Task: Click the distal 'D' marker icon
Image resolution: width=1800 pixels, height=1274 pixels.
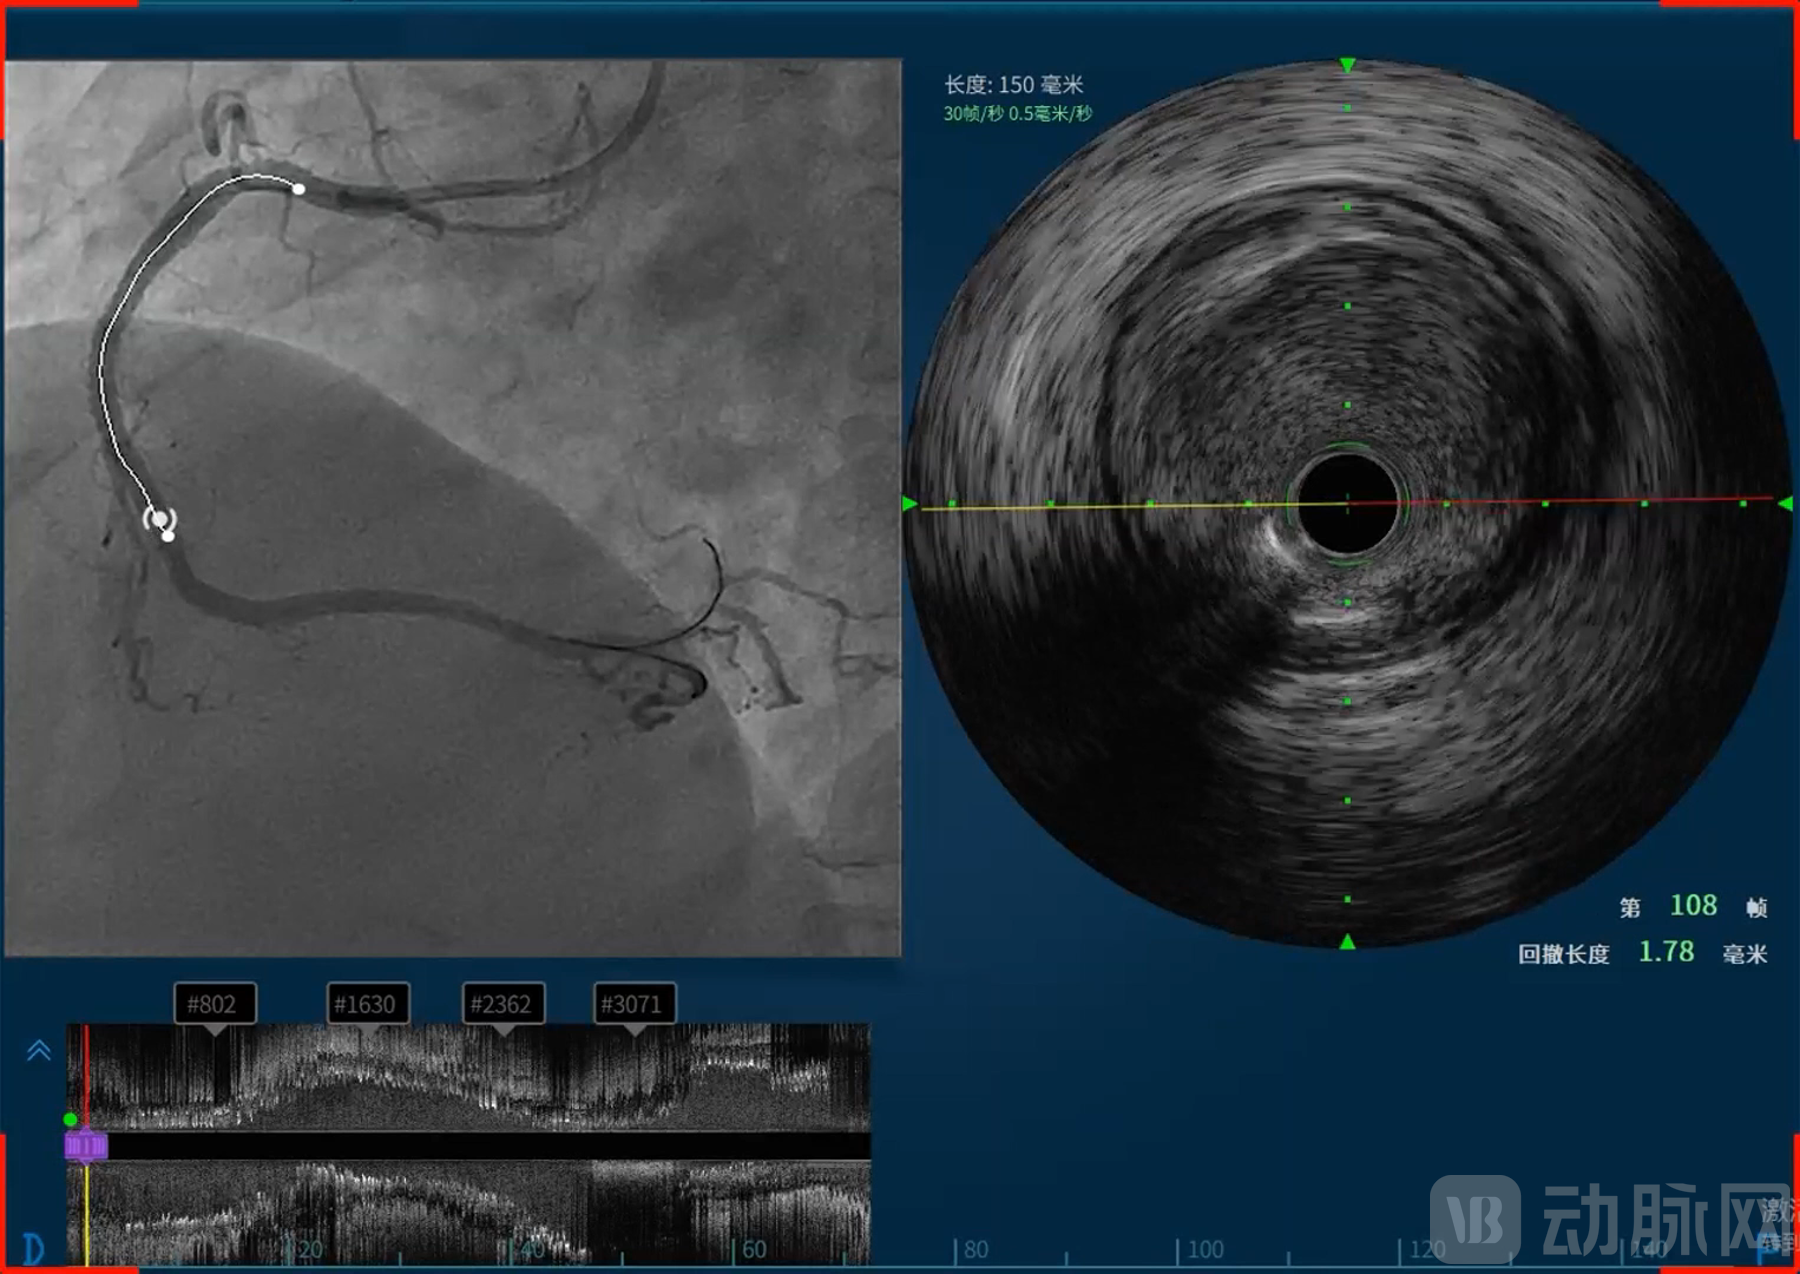Action: coord(33,1249)
